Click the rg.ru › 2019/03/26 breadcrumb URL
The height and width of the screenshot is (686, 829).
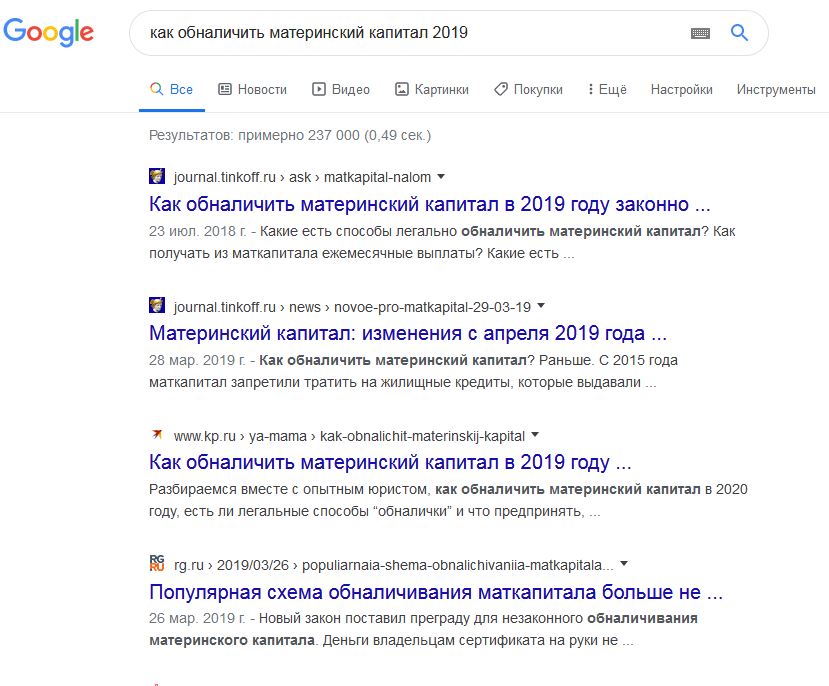coord(394,565)
